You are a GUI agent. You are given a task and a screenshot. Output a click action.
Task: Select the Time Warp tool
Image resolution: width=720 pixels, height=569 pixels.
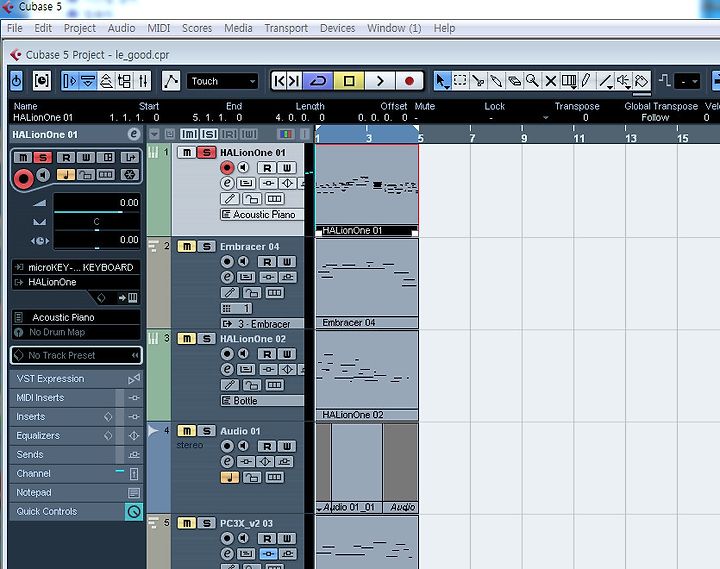[x=568, y=81]
